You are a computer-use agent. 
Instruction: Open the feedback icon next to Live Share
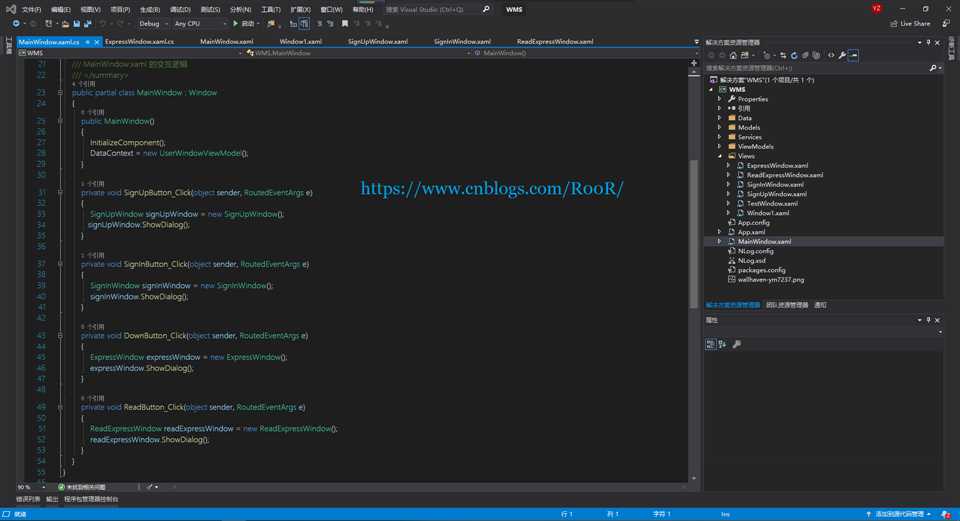(x=946, y=23)
